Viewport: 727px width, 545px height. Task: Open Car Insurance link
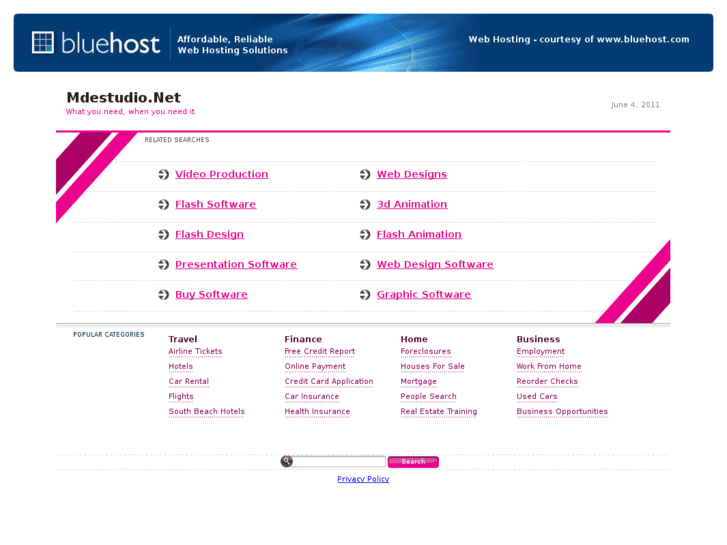pos(312,397)
